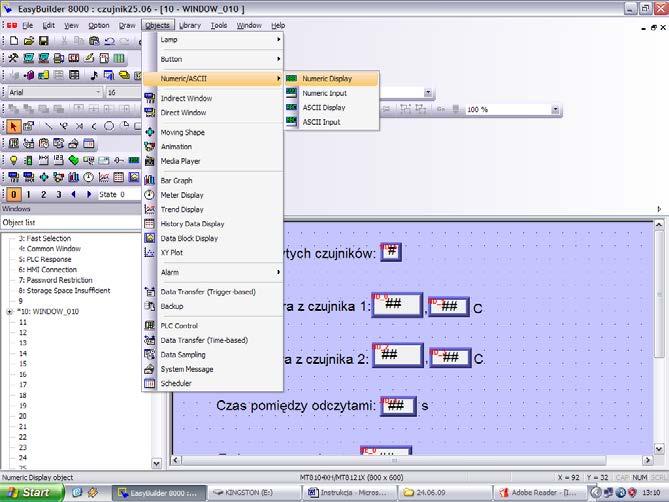This screenshot has height=502, width=669.
Task: Click the green diamond toolbar icon
Action: click(x=73, y=160)
